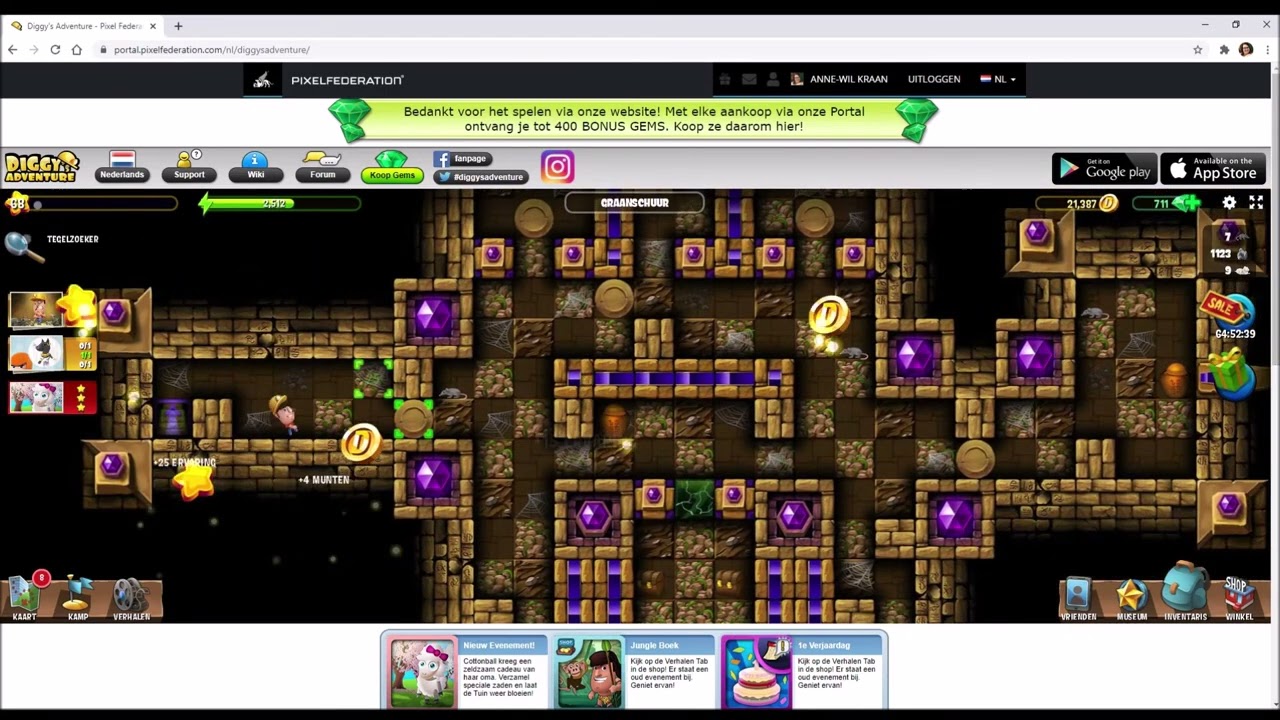This screenshot has width=1280, height=720.
Task: Open the Kamp camp icon
Action: click(78, 597)
